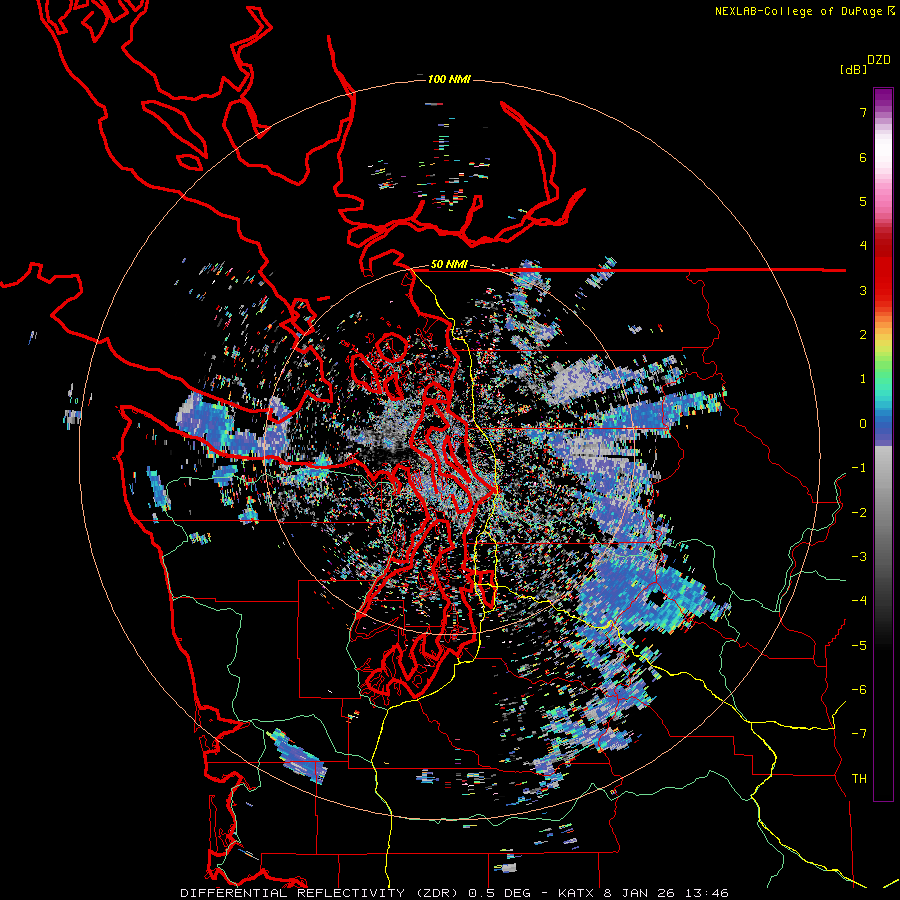This screenshot has height=900, width=900.
Task: Click the DZD legend title
Action: (879, 60)
